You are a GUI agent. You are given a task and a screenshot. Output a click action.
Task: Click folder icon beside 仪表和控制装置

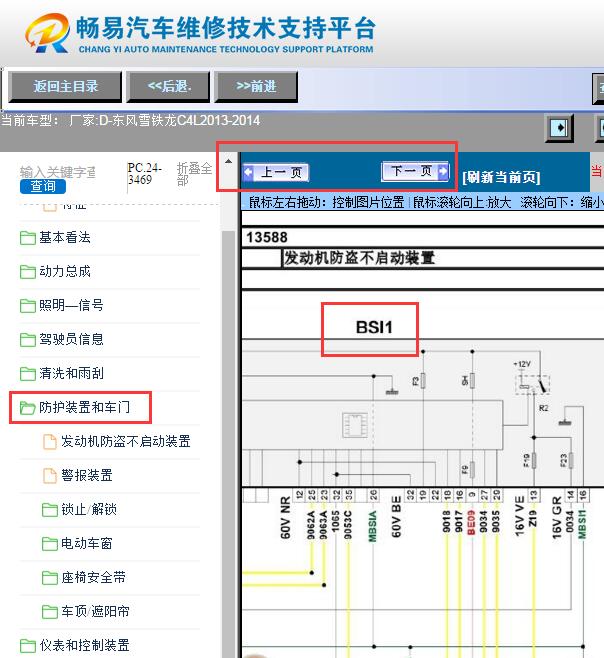28,646
